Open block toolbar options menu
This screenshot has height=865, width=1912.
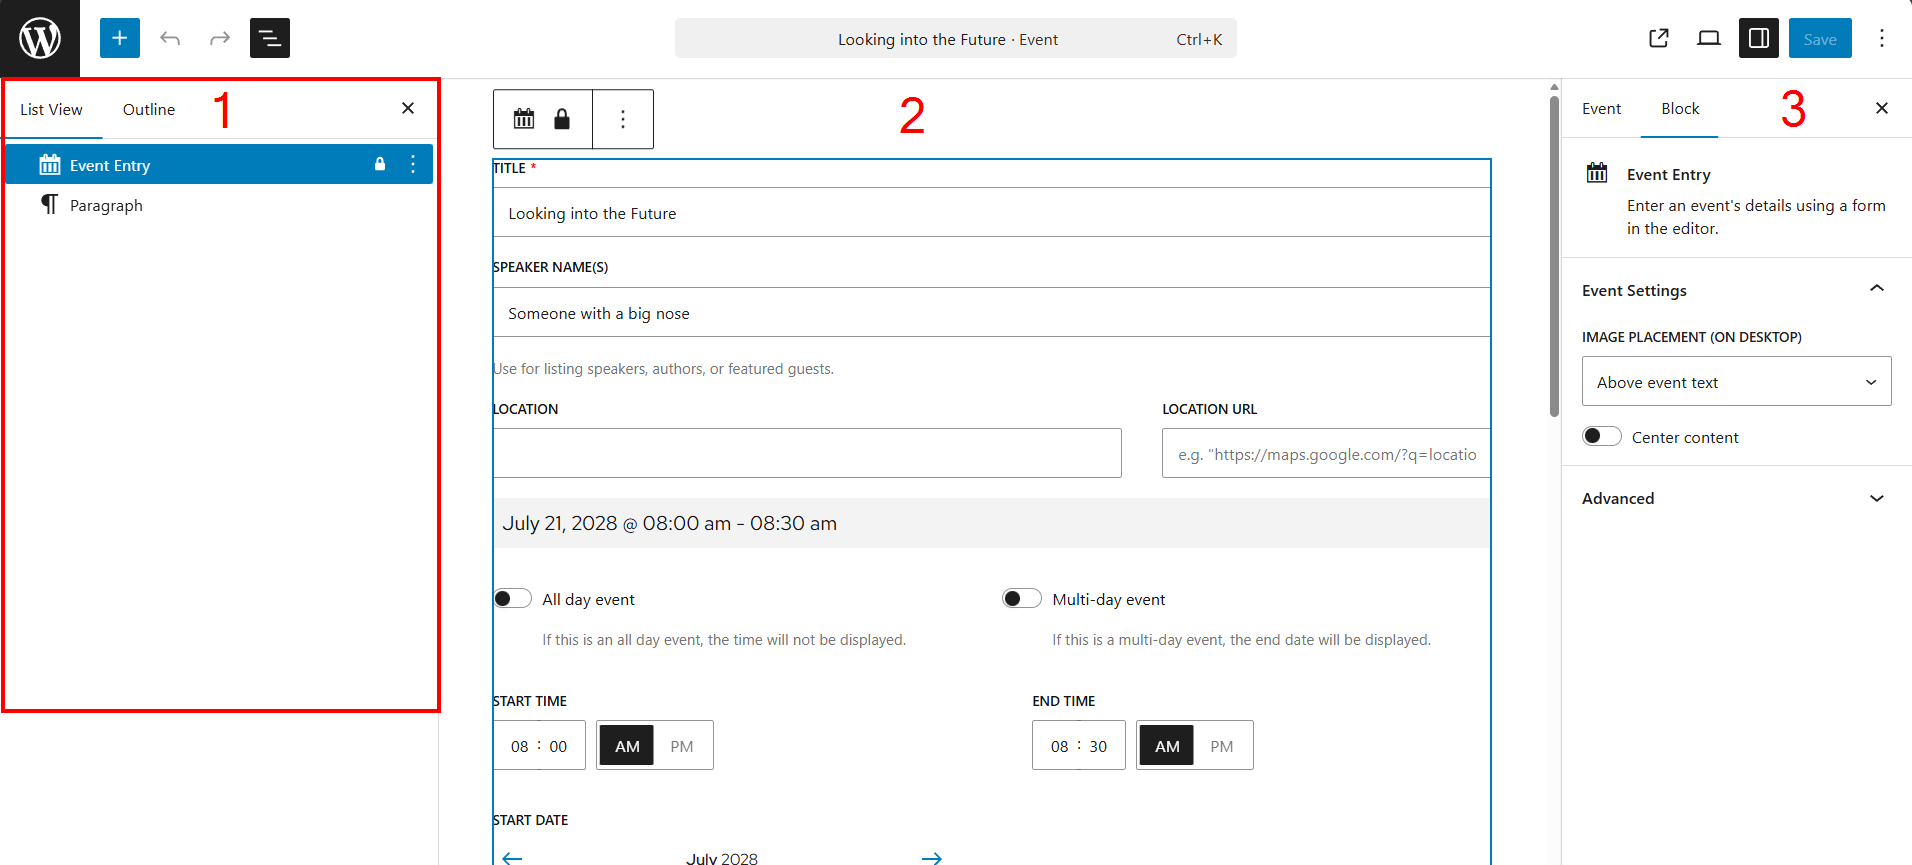tap(623, 119)
